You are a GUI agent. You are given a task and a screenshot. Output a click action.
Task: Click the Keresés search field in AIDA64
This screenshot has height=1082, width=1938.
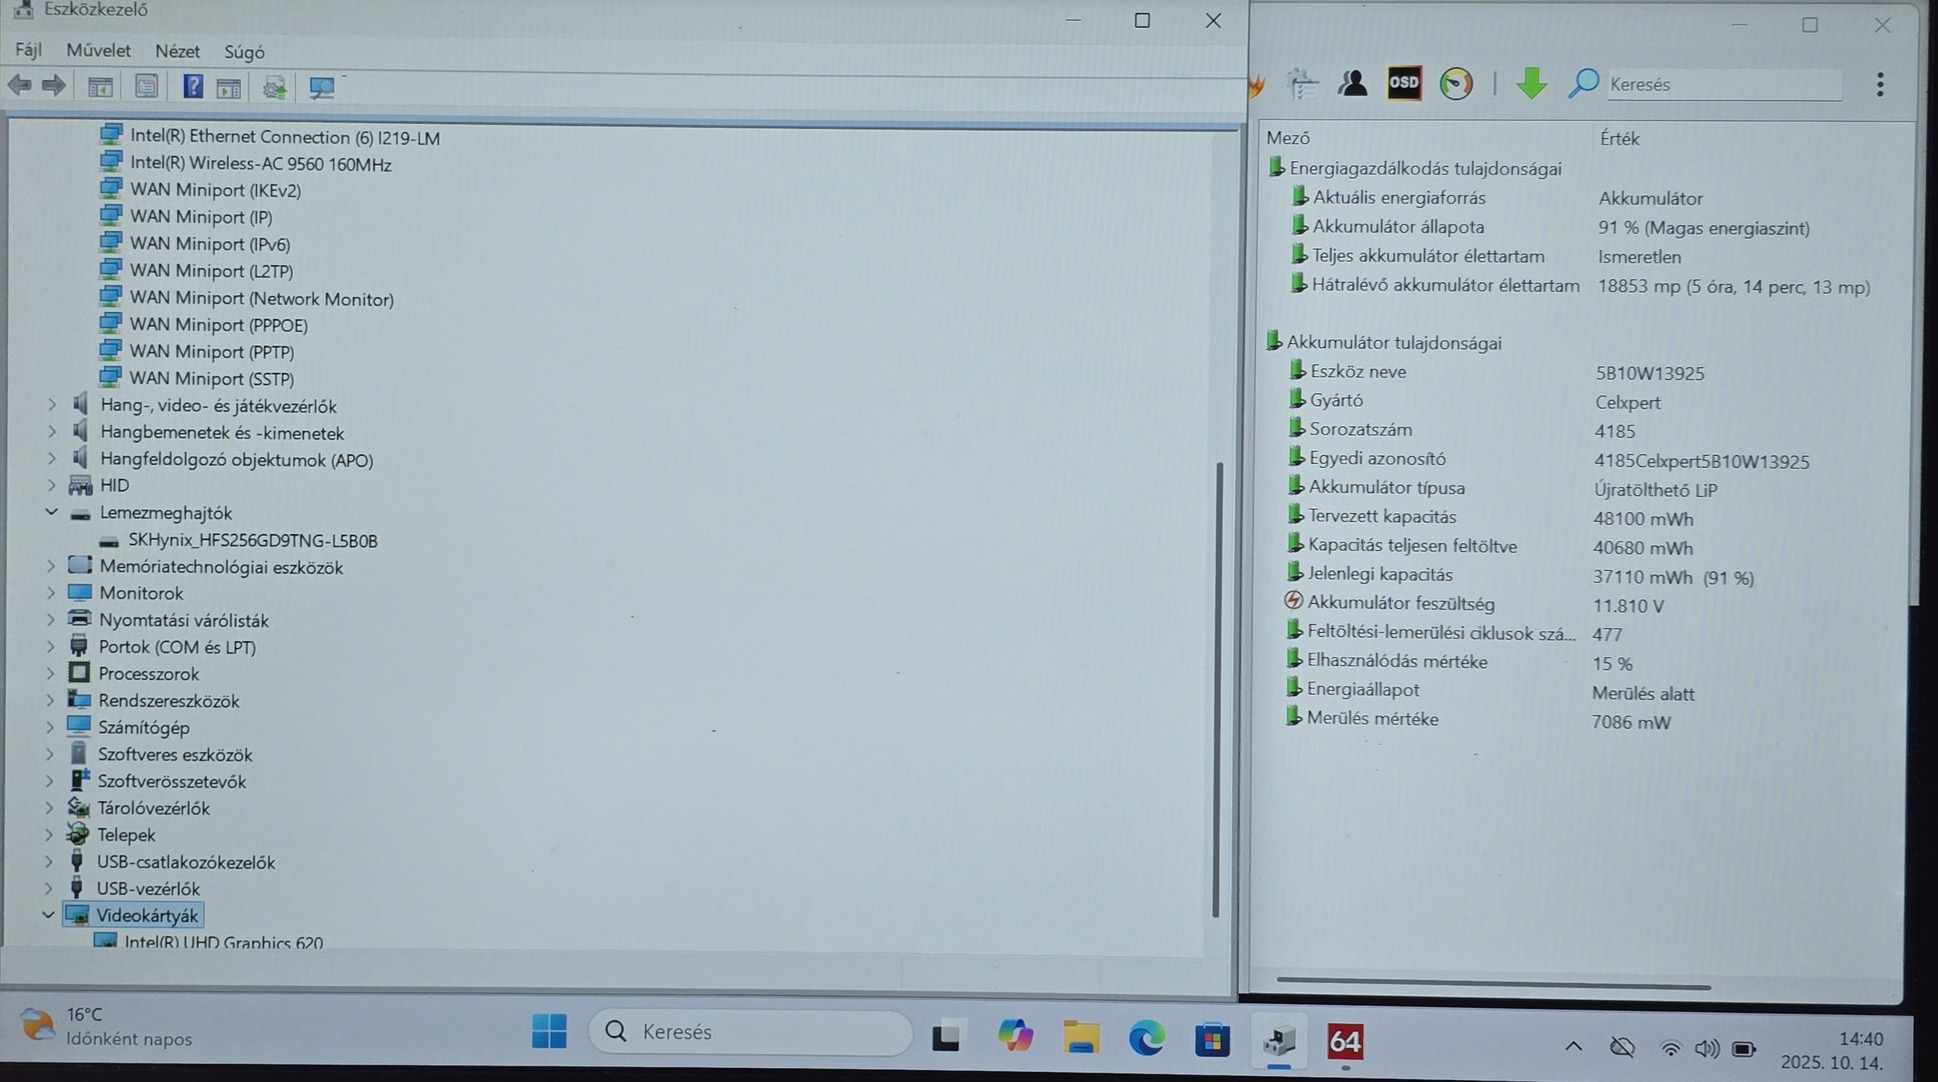click(x=1722, y=85)
